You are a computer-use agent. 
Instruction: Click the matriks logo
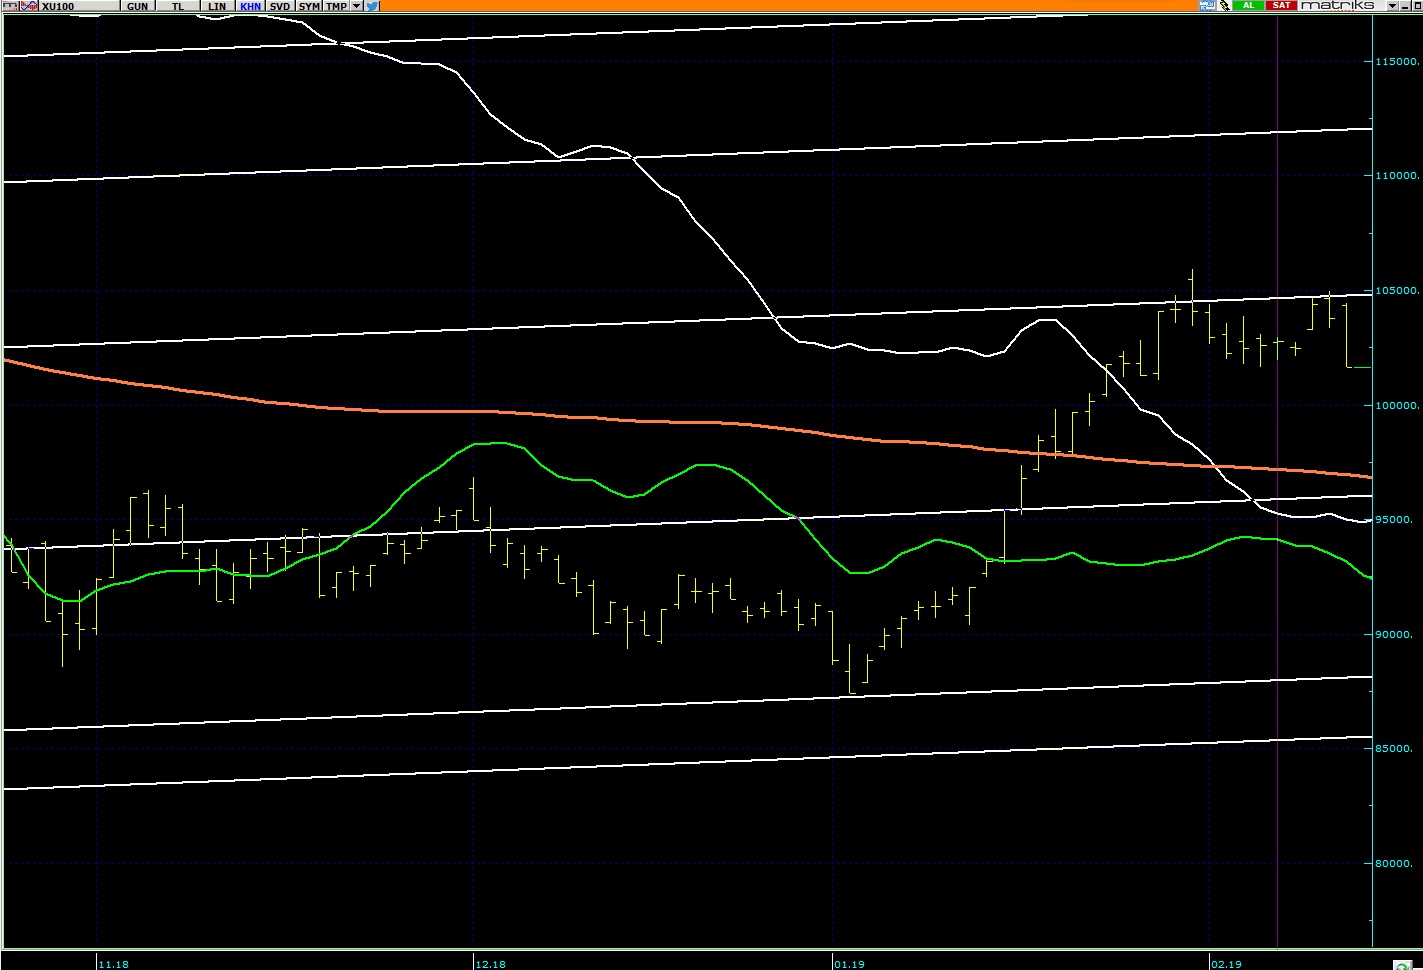click(1338, 5)
